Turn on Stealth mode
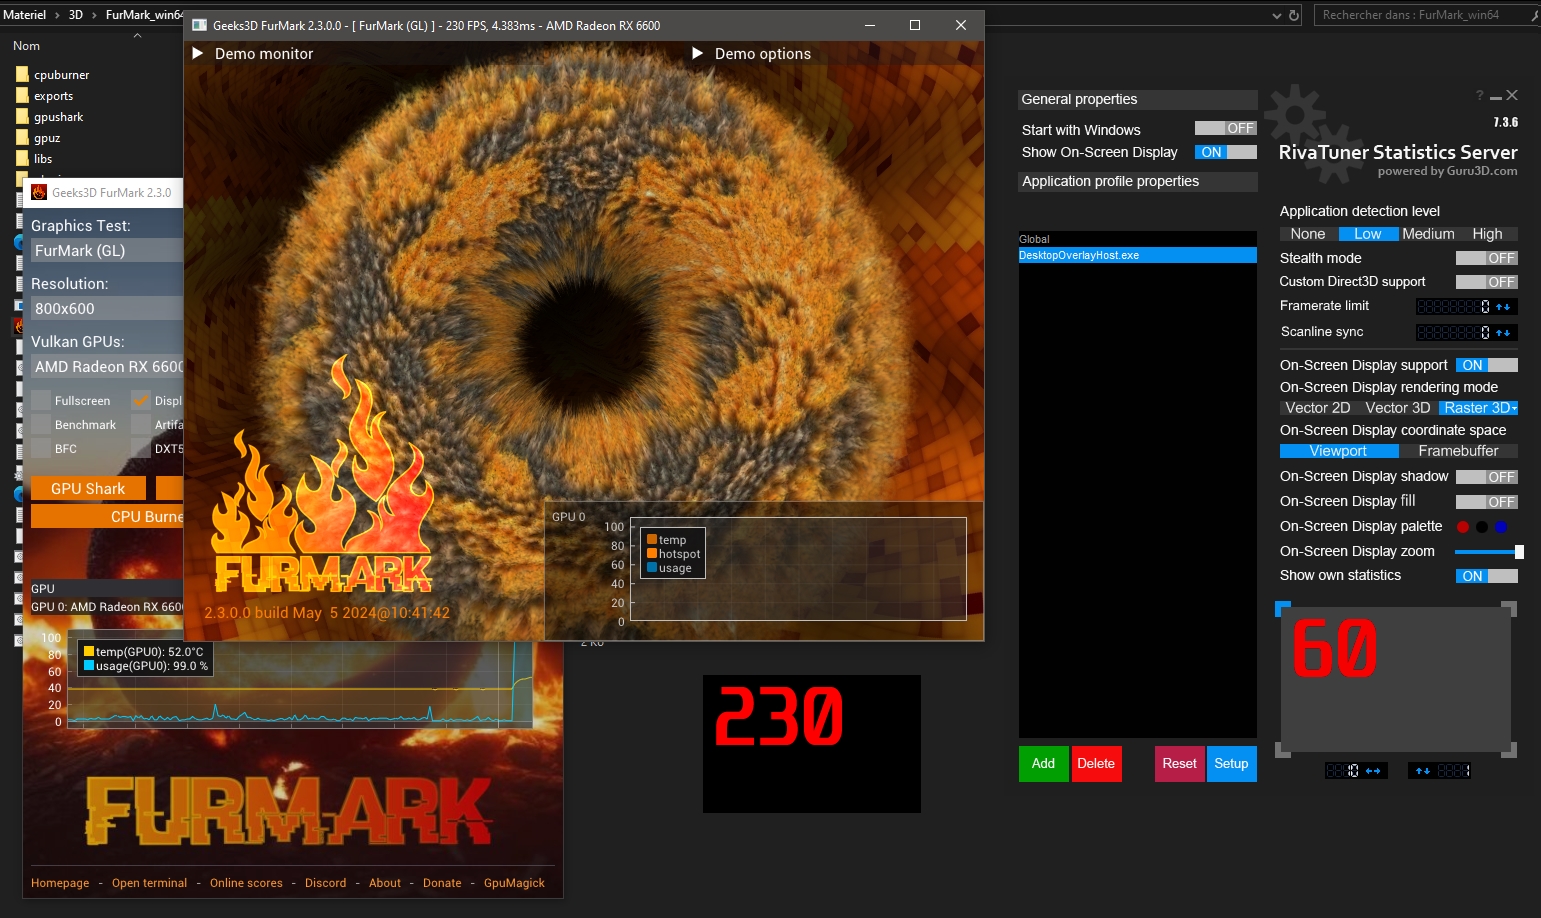 tap(1486, 258)
